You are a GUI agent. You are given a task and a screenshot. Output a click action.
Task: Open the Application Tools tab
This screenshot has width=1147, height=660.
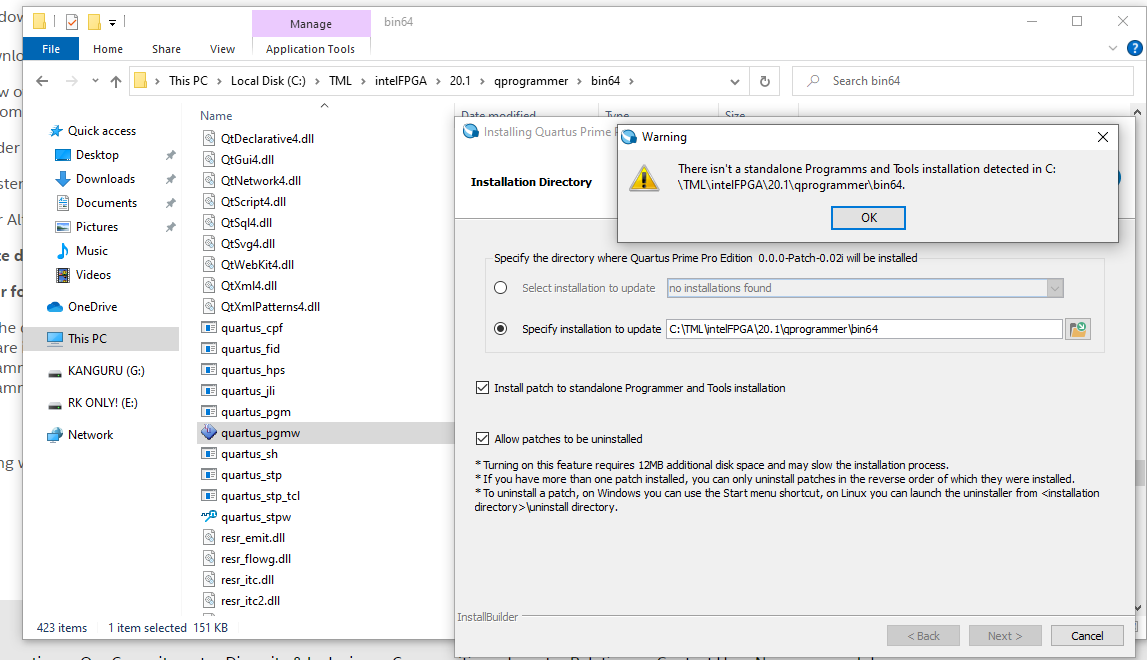(310, 49)
